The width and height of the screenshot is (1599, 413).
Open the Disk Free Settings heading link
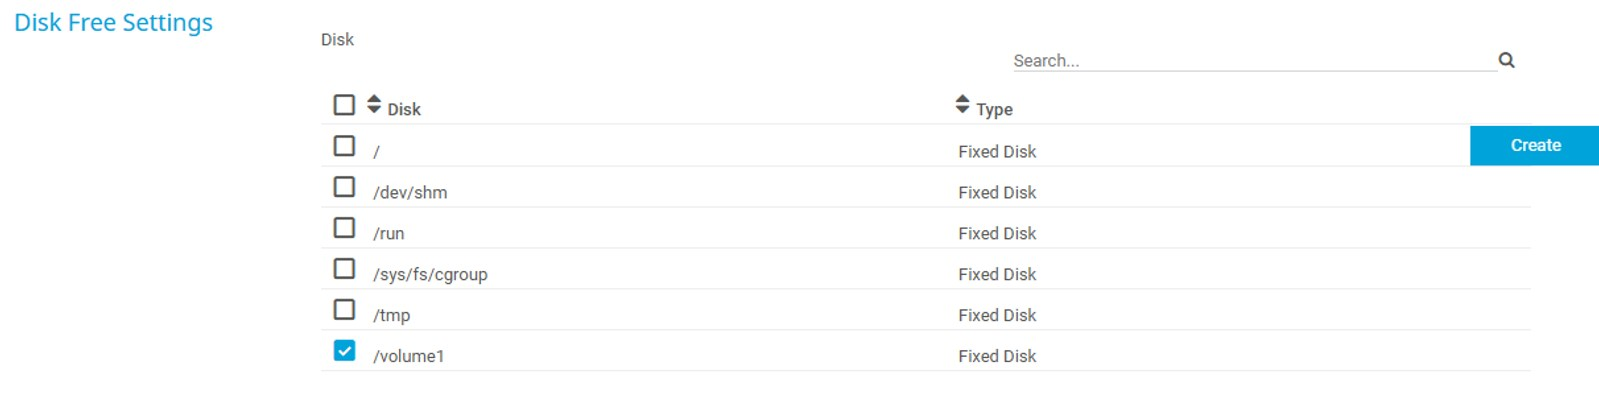113,22
